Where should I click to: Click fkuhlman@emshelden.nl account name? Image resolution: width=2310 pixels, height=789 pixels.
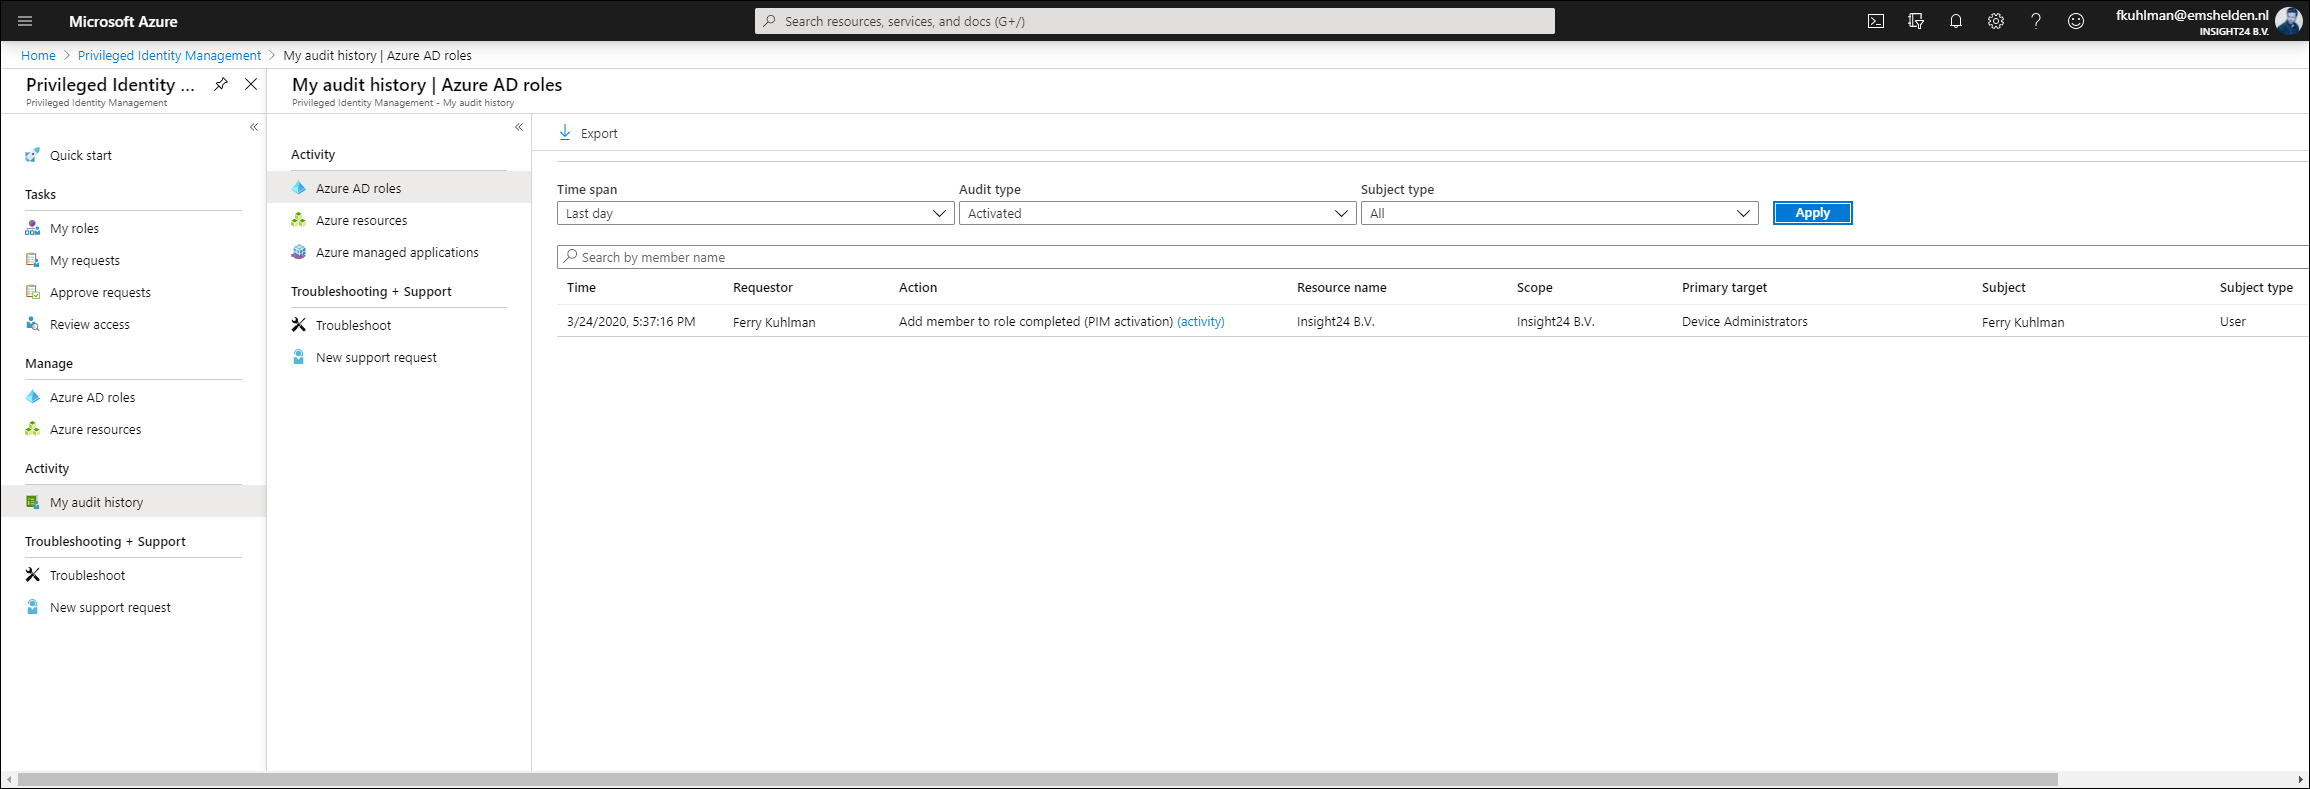pyautogui.click(x=2192, y=15)
